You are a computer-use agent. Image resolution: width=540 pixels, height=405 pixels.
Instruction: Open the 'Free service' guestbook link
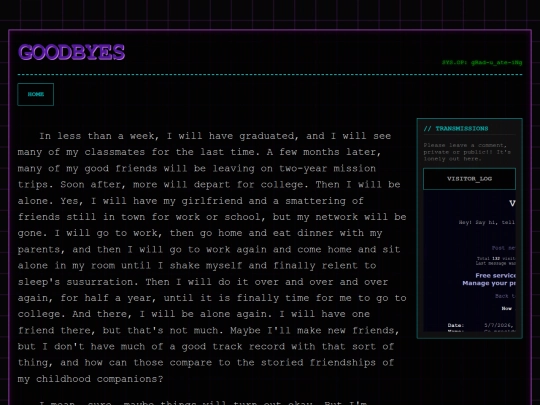coord(496,276)
